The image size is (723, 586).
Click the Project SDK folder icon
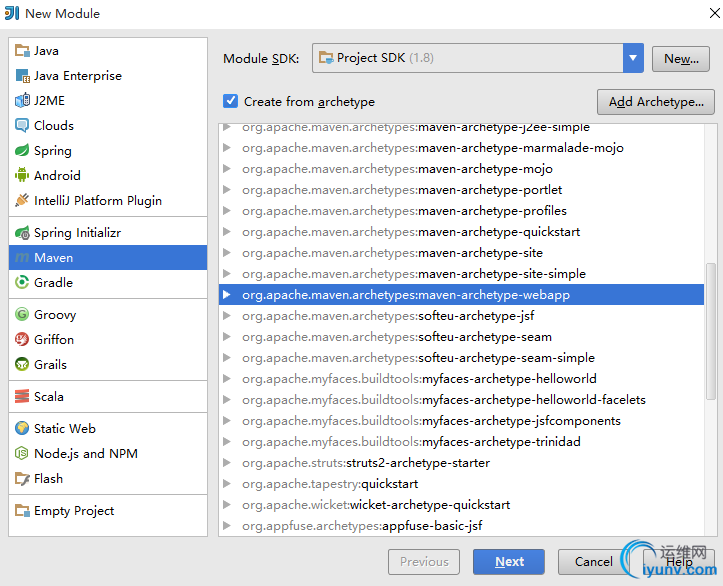326,58
